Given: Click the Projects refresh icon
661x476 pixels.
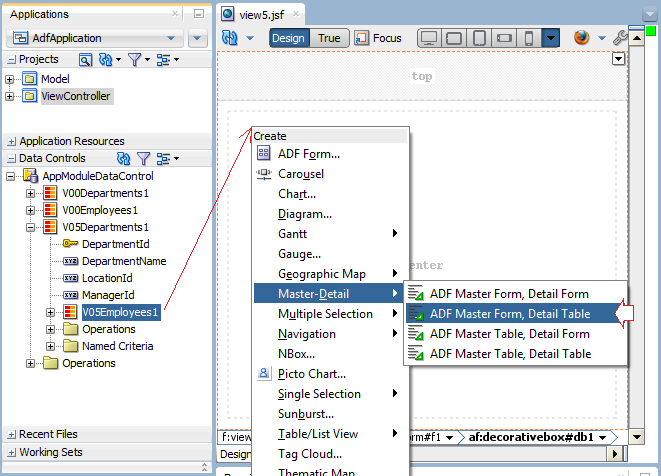Looking at the screenshot, I should pyautogui.click(x=105, y=60).
